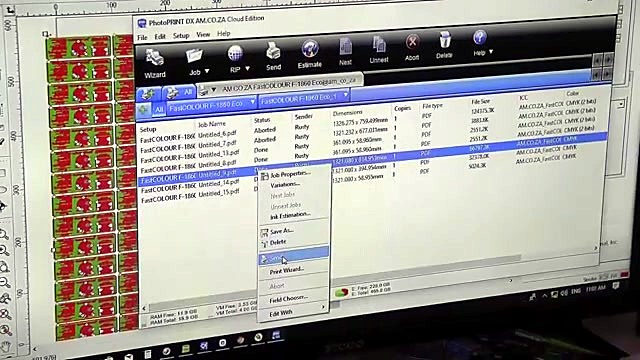Select job Untitled_14.pdf
Screen dimensions: 640x360
[219, 183]
